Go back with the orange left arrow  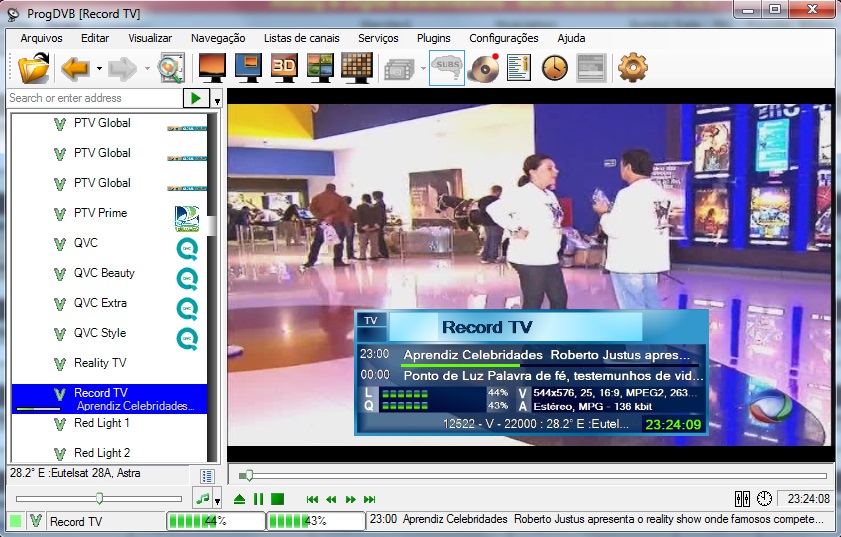pyautogui.click(x=75, y=69)
